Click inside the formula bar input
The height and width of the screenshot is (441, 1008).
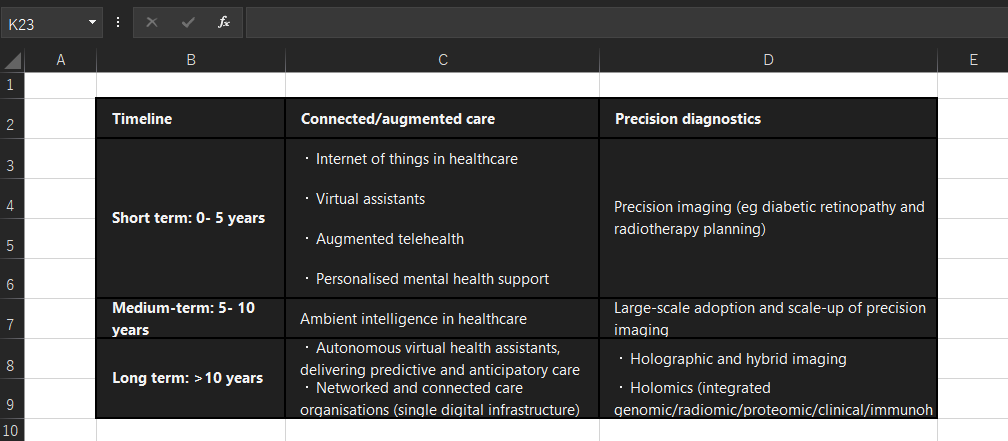[x=620, y=22]
